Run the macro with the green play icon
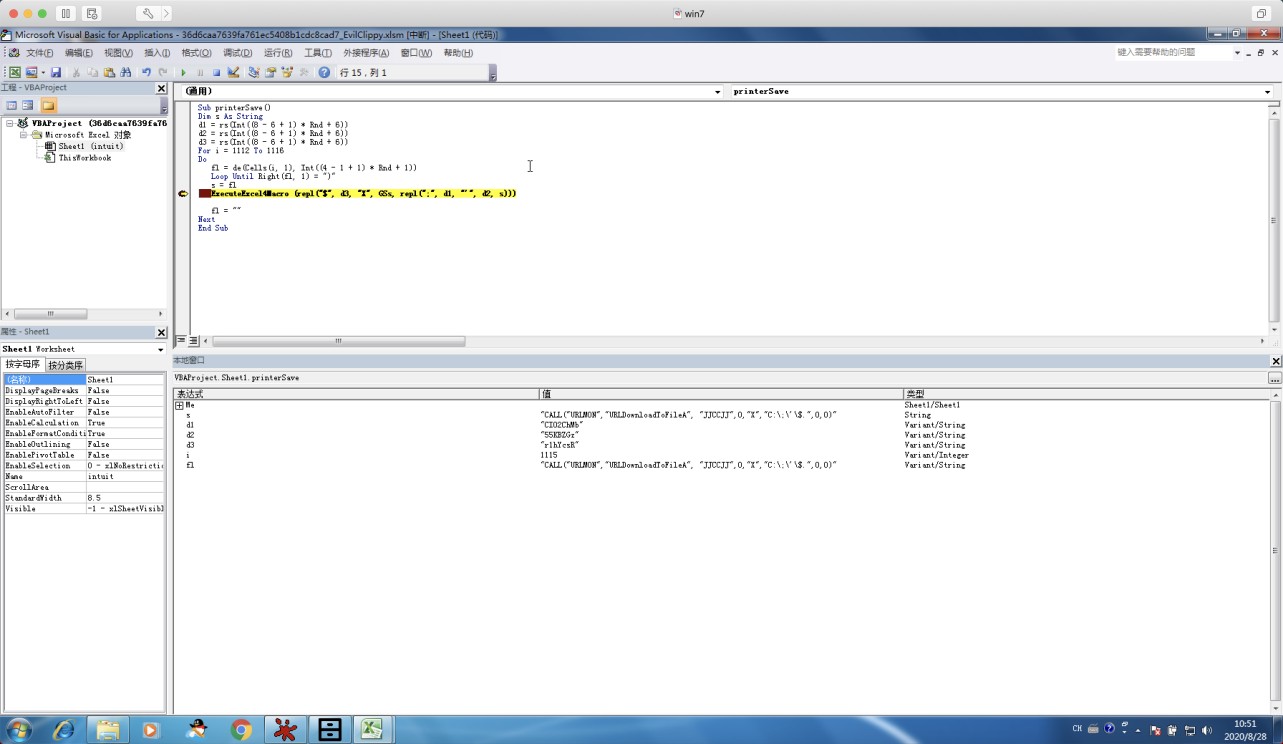This screenshot has height=744, width=1283. [183, 72]
